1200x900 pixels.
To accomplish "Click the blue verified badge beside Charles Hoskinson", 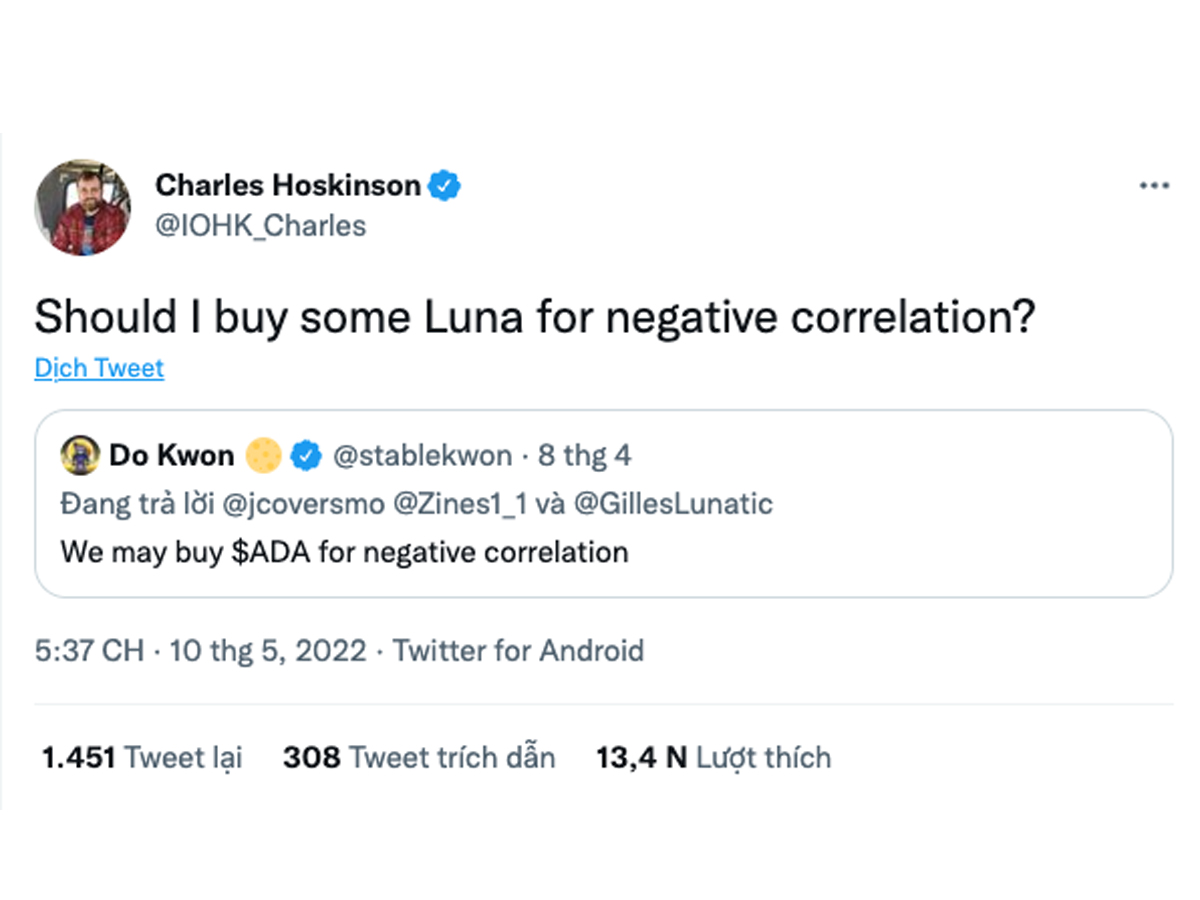I will point(445,186).
